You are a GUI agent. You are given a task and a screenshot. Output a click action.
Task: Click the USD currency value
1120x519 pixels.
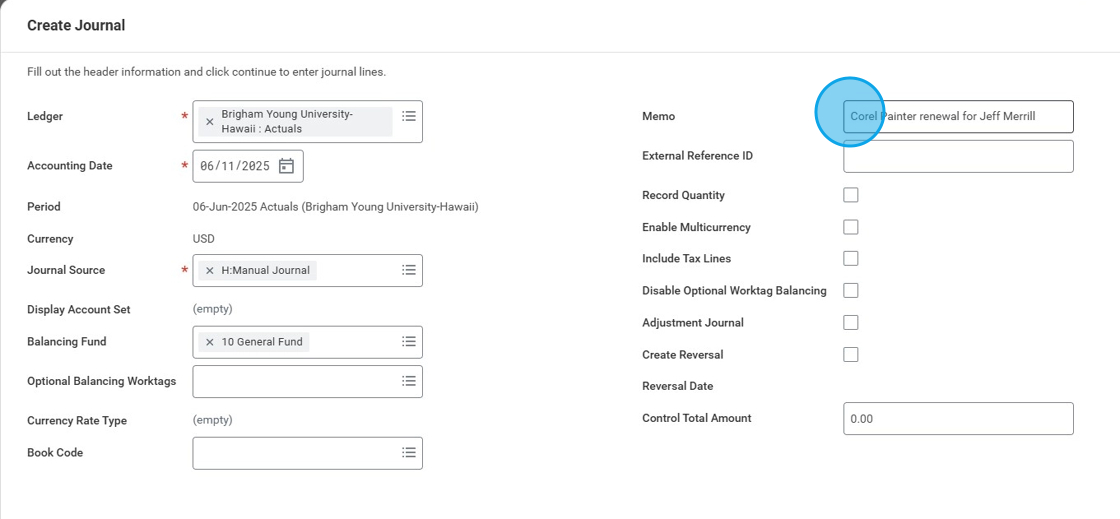click(204, 239)
